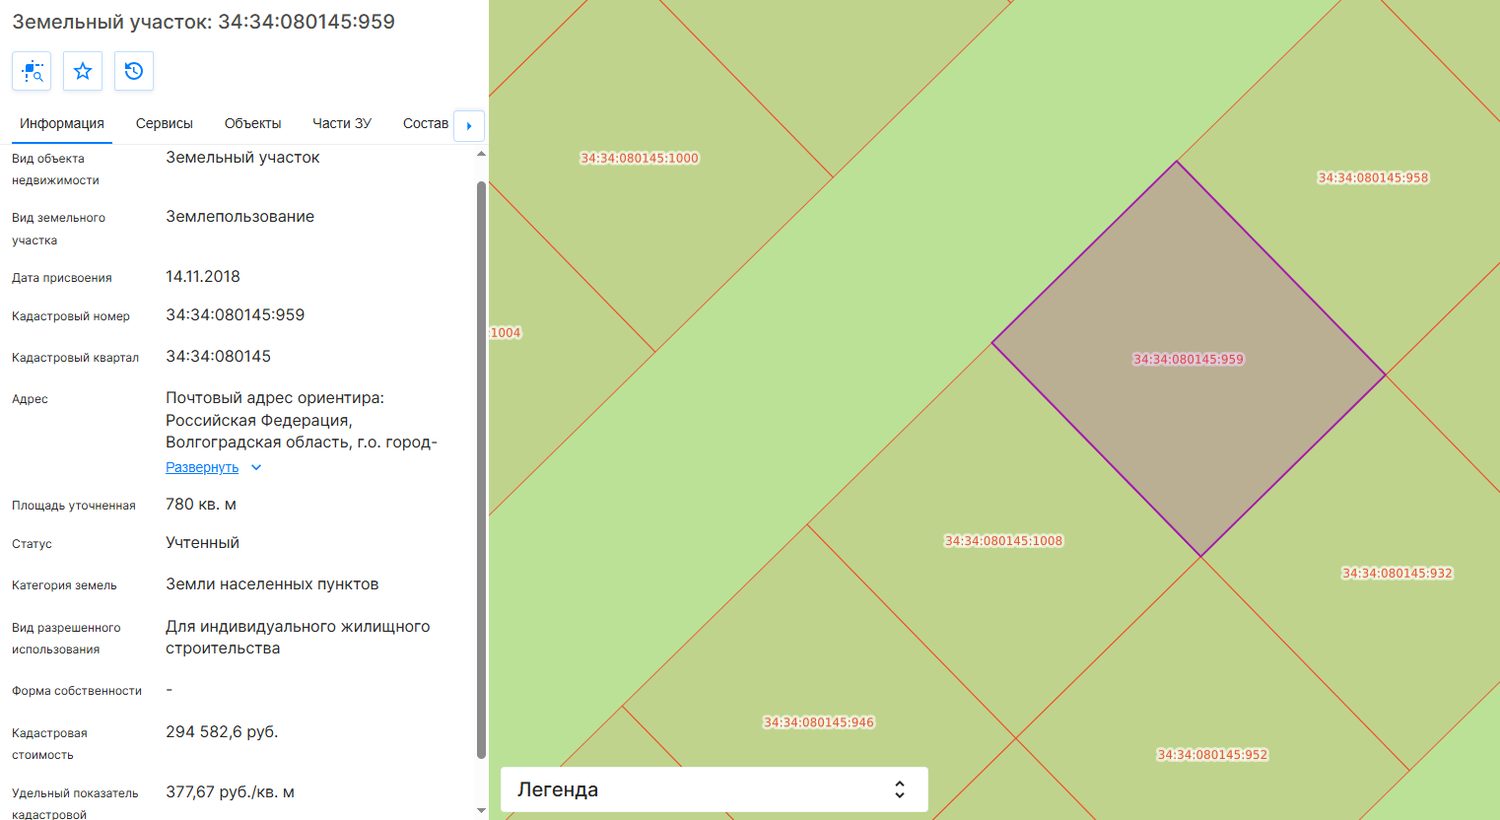This screenshot has width=1500, height=820.
Task: Click the date value 14.11.2018
Action: click(x=203, y=276)
